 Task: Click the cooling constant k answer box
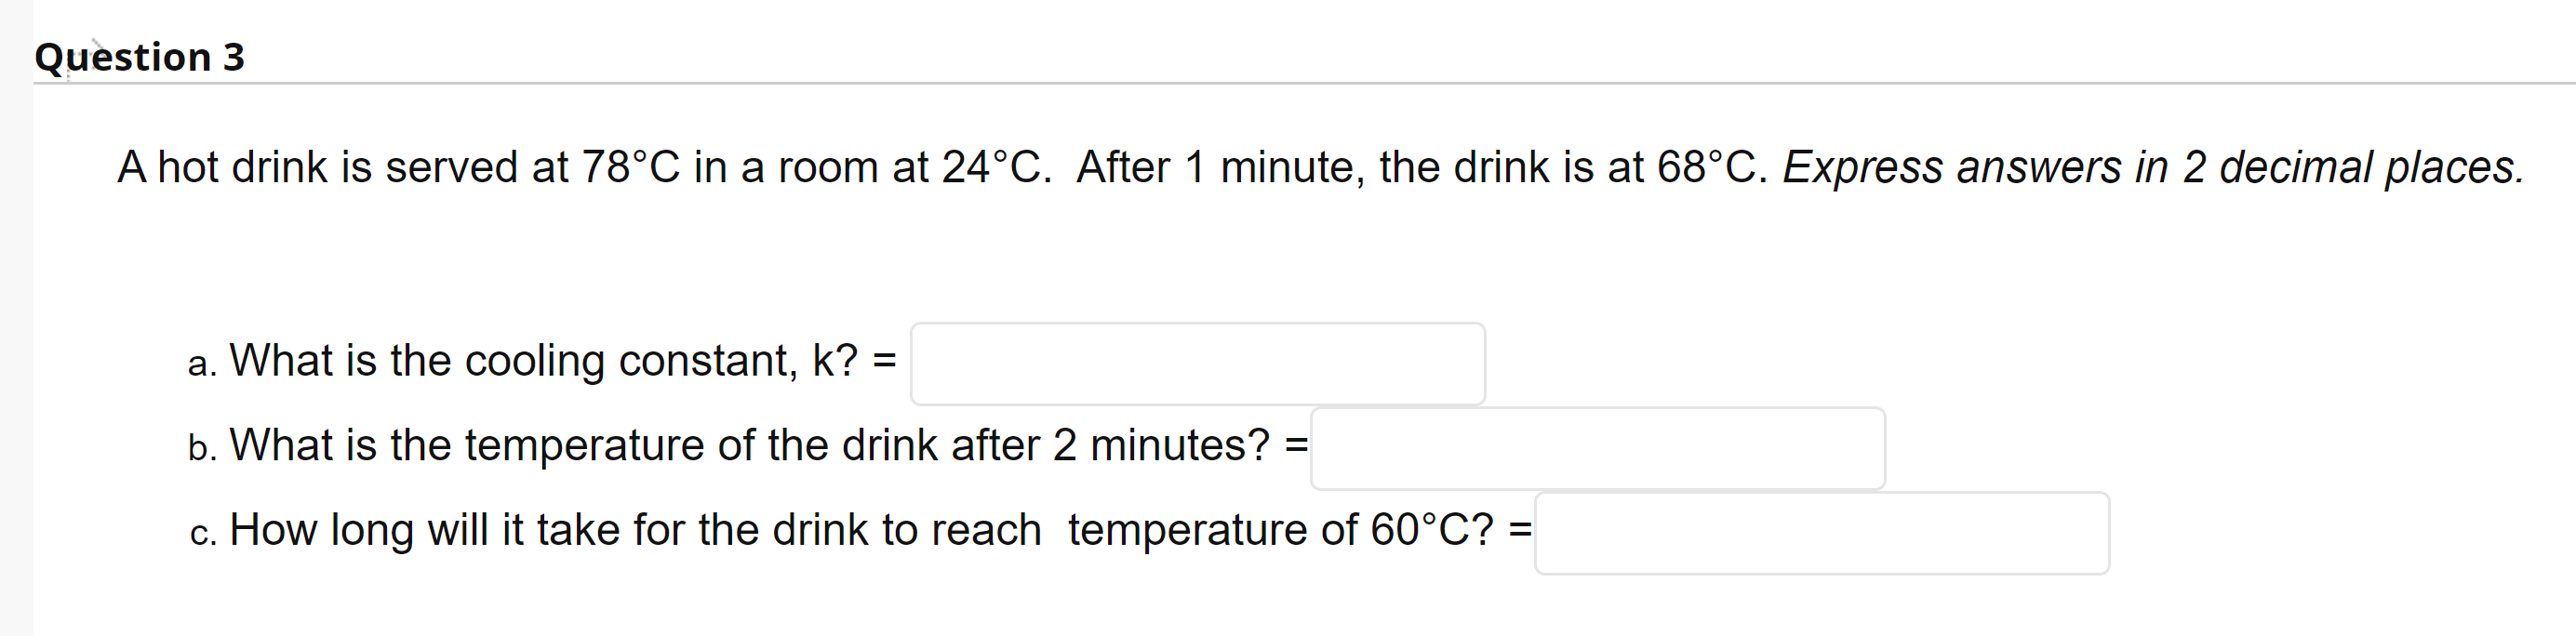click(1197, 364)
